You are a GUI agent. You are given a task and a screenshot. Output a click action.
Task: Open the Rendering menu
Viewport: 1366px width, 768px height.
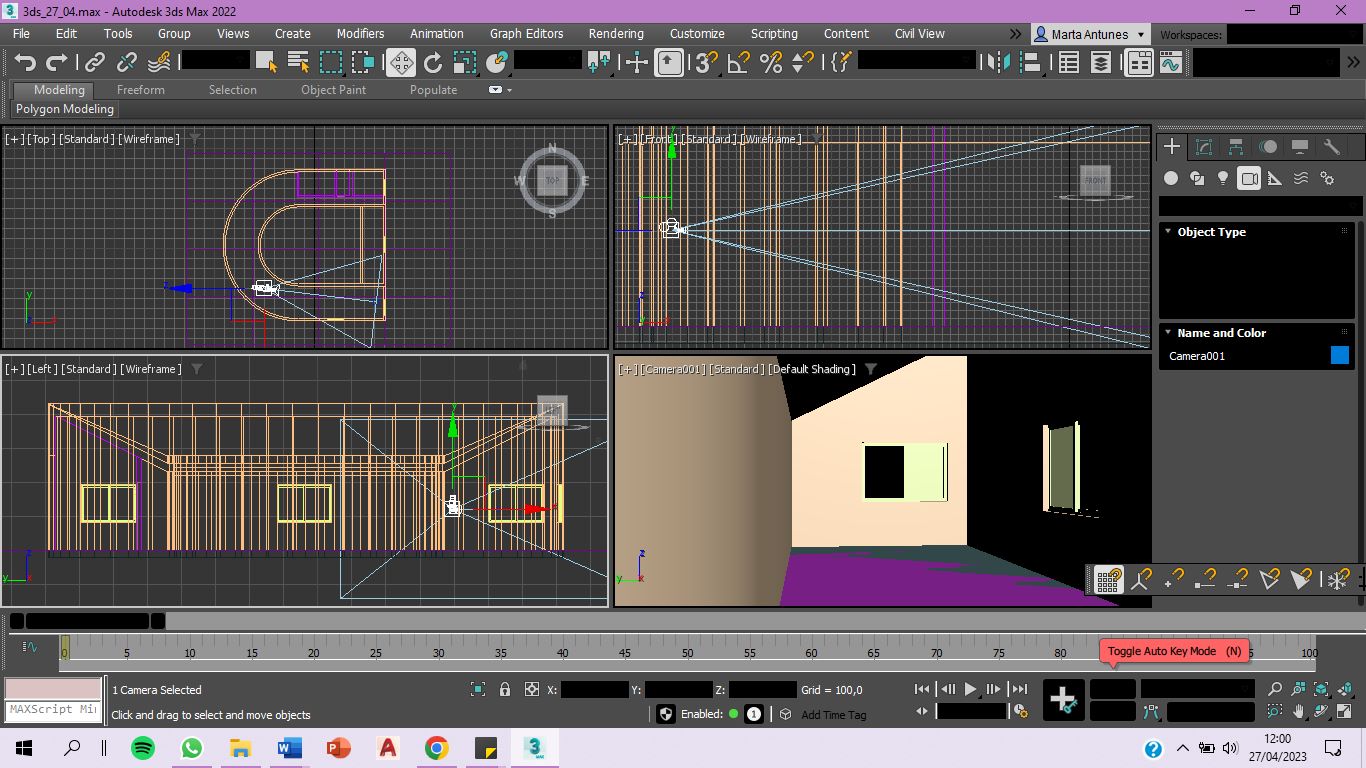tap(616, 33)
